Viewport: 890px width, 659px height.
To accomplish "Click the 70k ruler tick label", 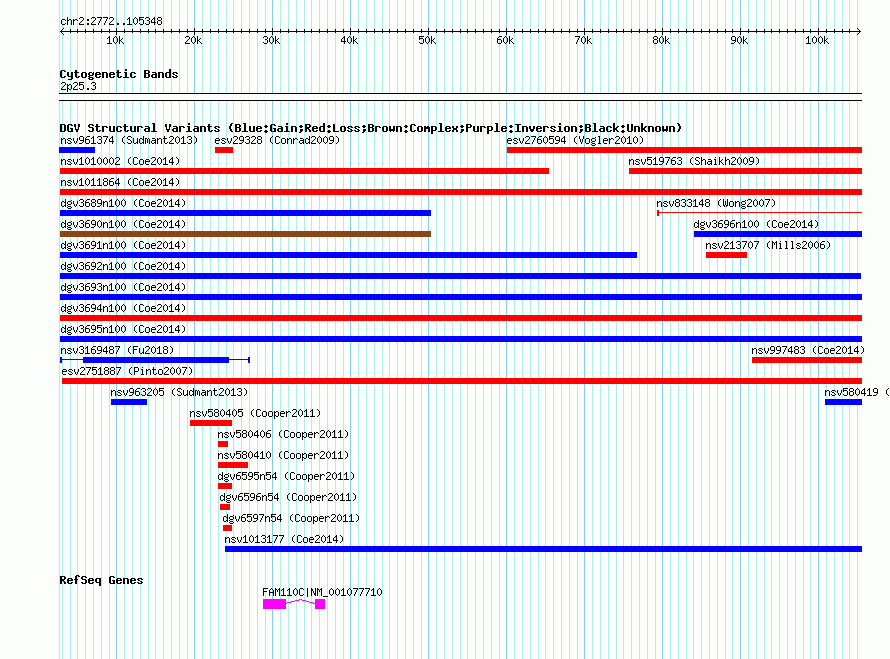I will point(583,40).
